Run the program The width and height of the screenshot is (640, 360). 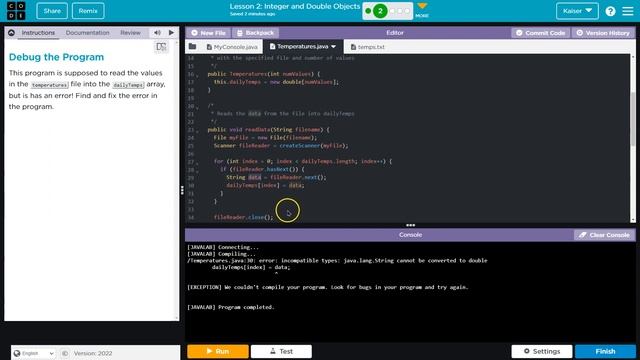(x=218, y=351)
